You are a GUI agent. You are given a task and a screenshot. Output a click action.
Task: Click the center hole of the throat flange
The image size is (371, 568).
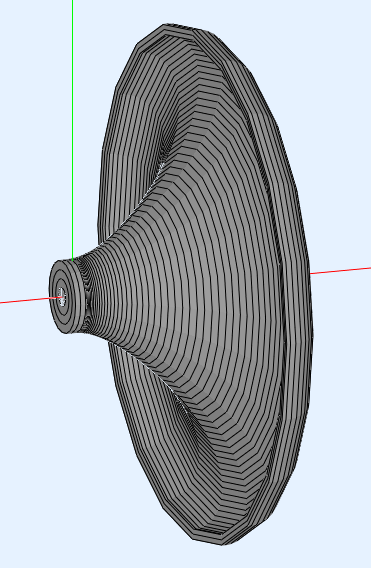pos(62,296)
